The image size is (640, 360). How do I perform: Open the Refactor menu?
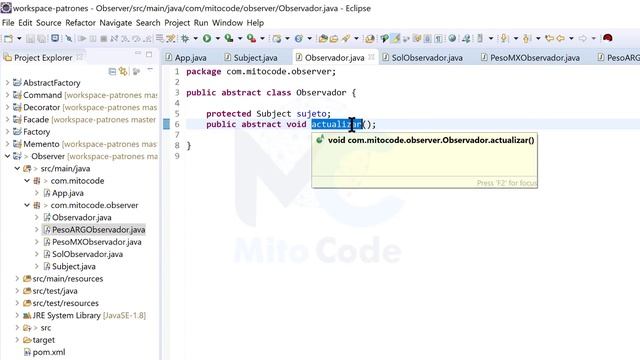pyautogui.click(x=80, y=23)
